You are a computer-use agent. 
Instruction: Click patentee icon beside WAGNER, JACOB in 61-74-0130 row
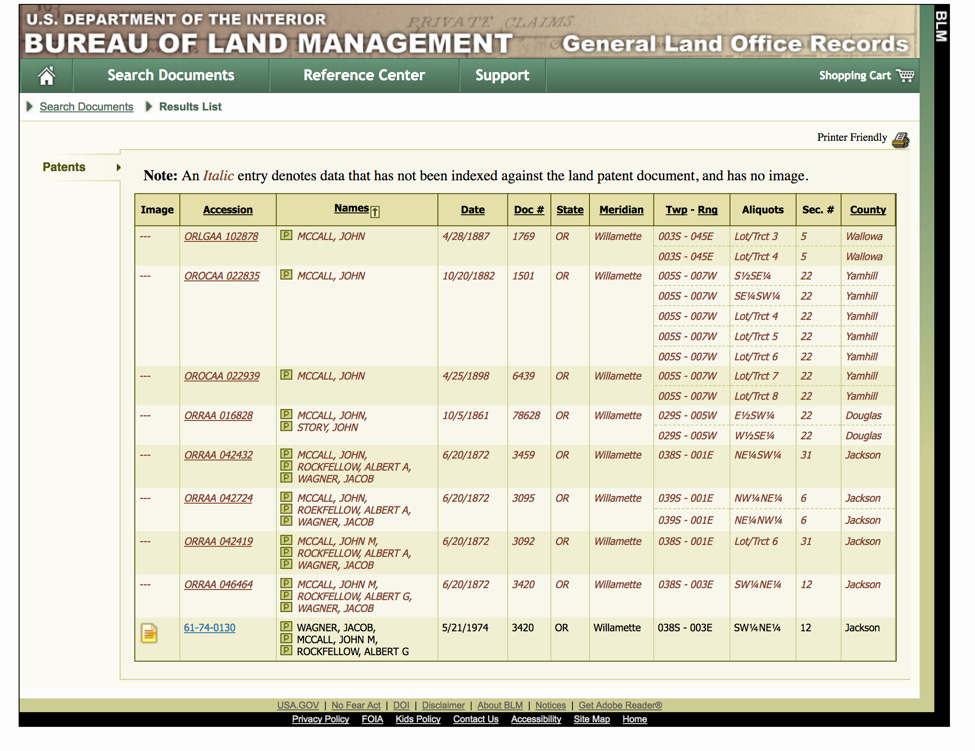286,627
